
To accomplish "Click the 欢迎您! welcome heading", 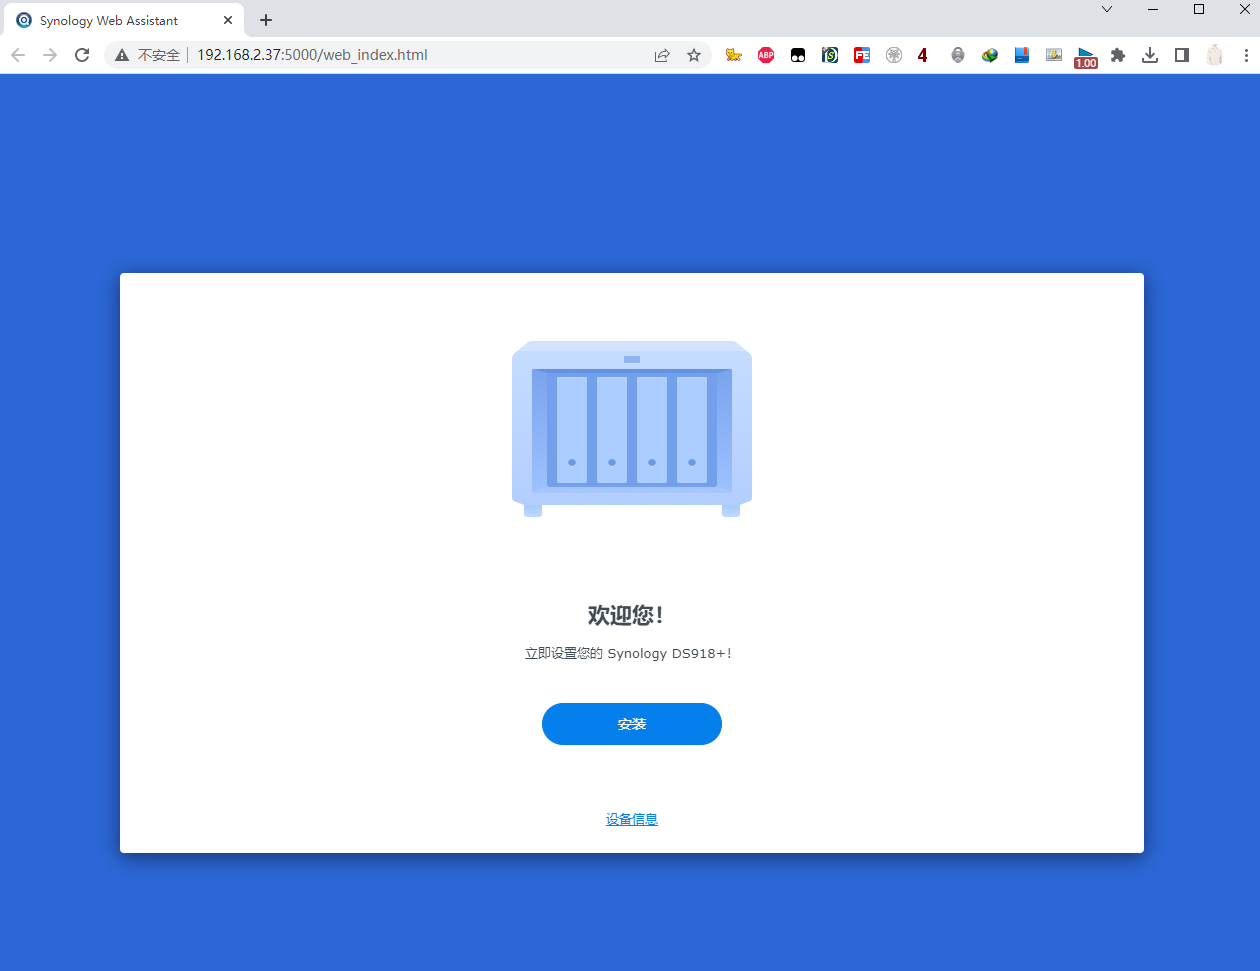I will coord(626,615).
